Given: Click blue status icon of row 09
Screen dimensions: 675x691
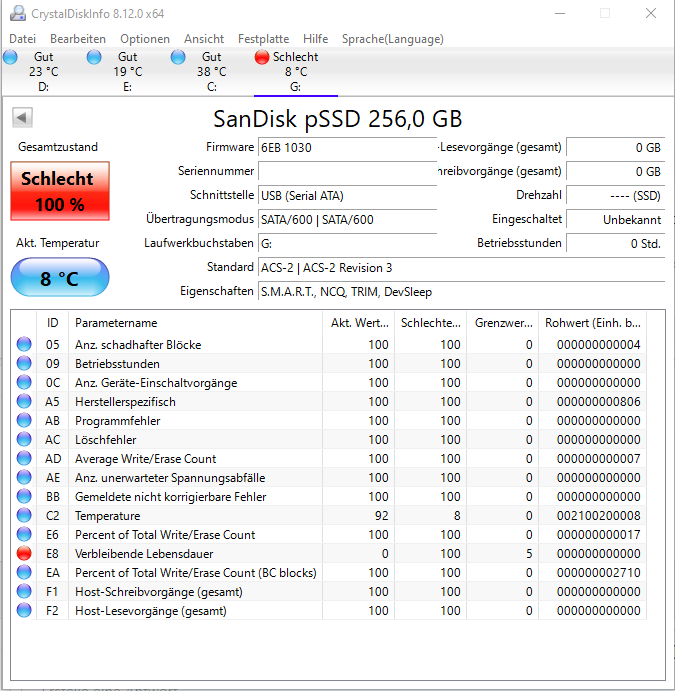Looking at the screenshot, I should [24, 363].
